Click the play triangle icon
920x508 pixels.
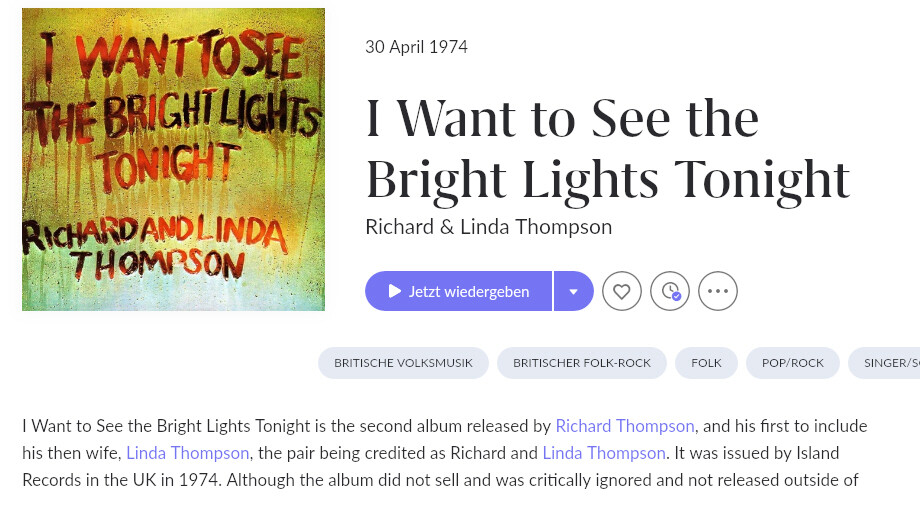click(394, 291)
